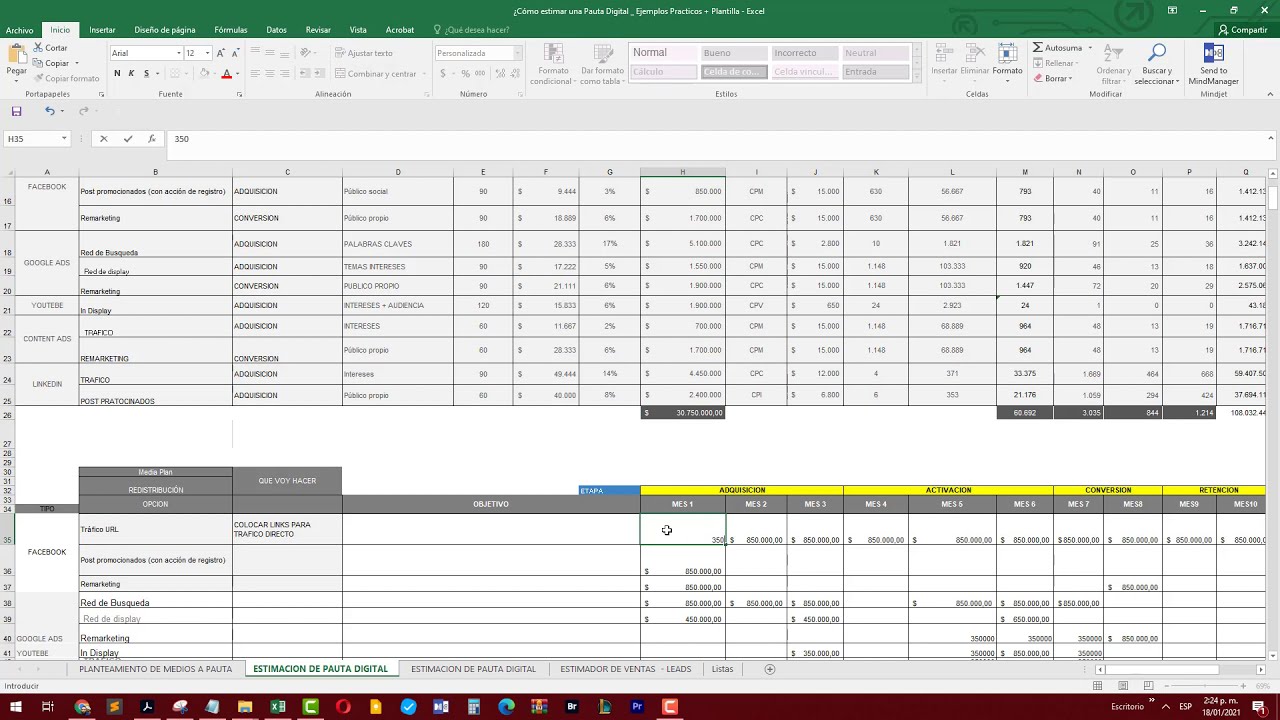Viewport: 1280px width, 720px height.
Task: Apply percent style format
Action: point(466,73)
